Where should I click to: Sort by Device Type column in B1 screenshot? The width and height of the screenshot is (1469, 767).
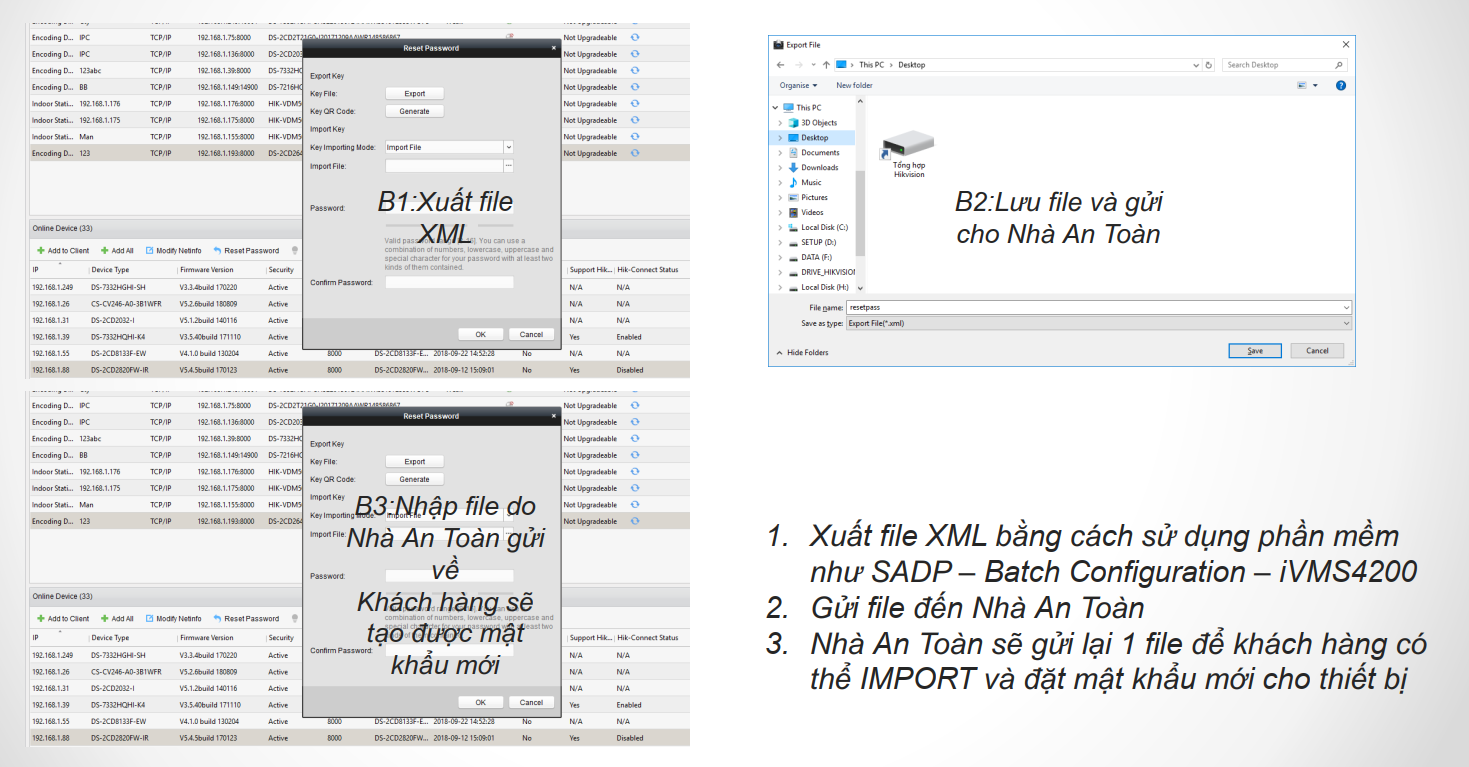[x=110, y=270]
